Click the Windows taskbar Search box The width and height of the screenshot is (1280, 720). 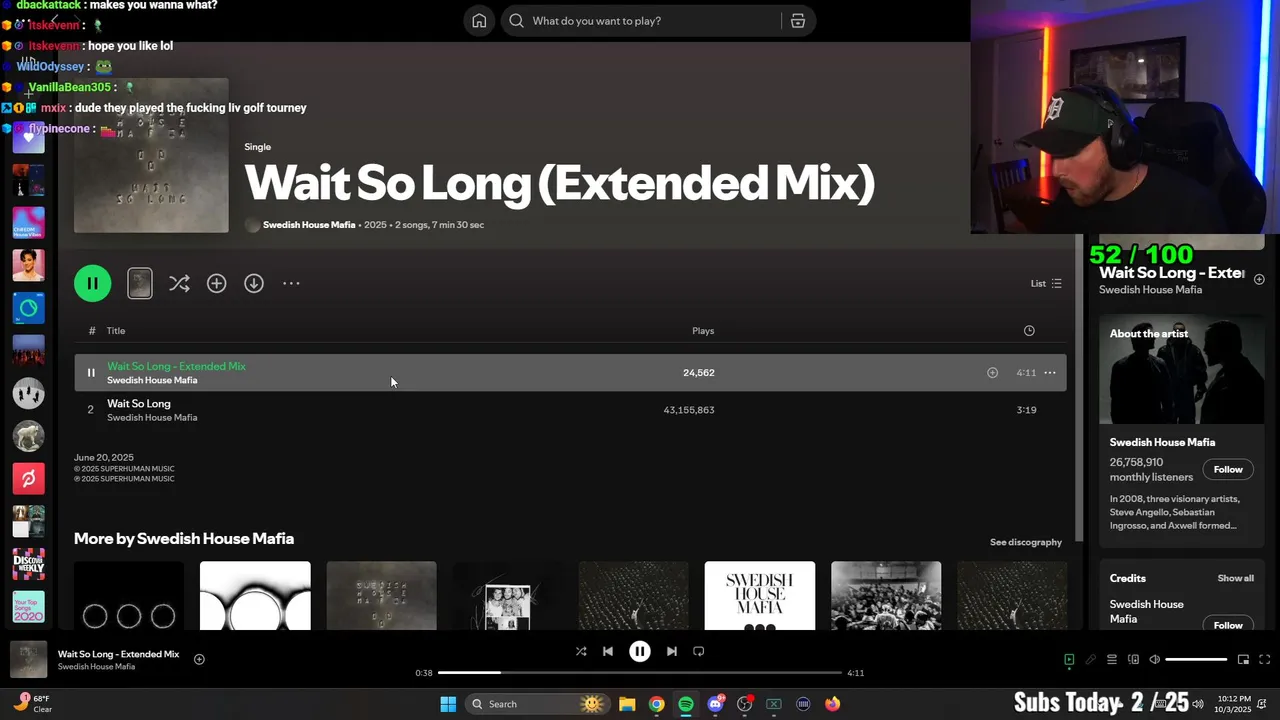[x=538, y=704]
